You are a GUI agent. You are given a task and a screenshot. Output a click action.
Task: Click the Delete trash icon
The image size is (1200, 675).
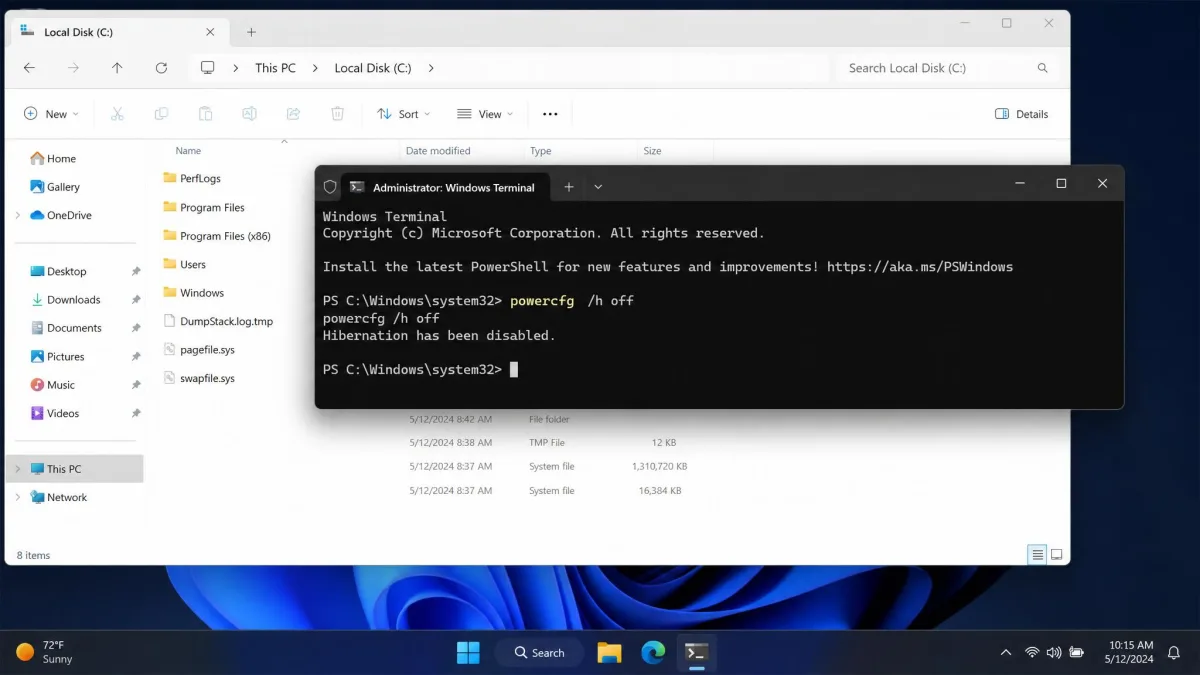pyautogui.click(x=337, y=114)
